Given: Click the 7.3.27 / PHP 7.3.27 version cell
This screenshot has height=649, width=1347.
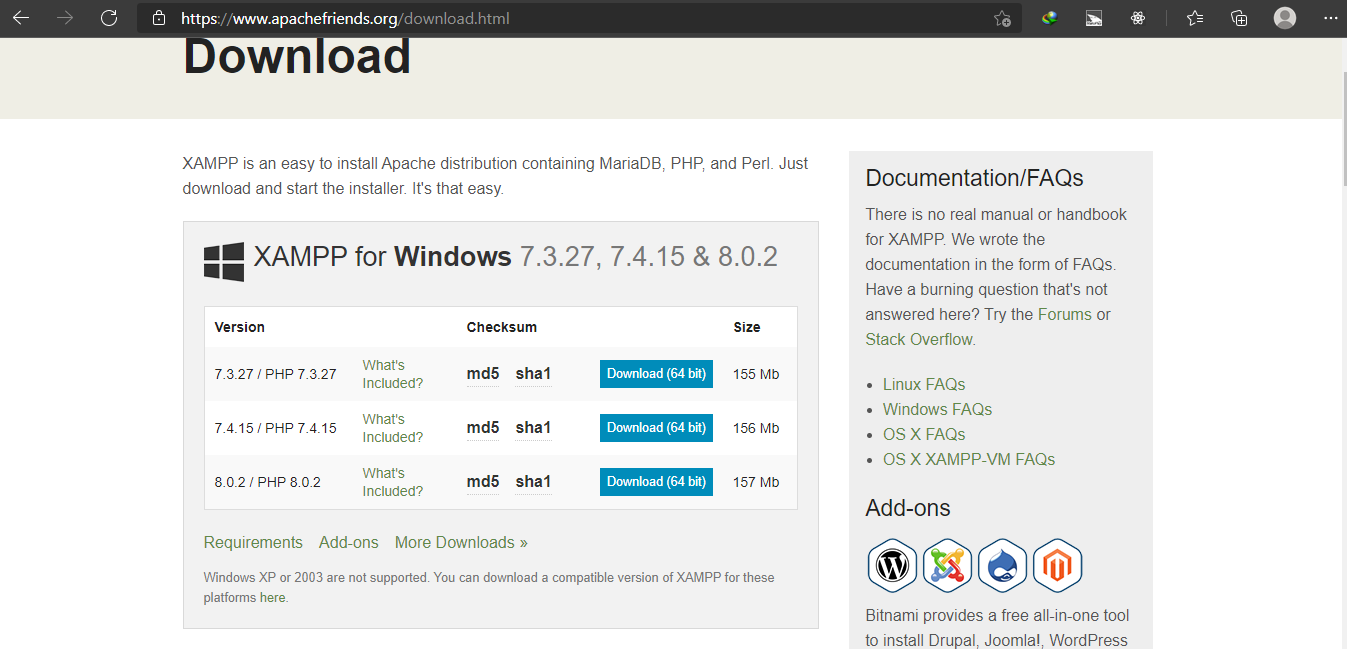Looking at the screenshot, I should click(x=275, y=375).
